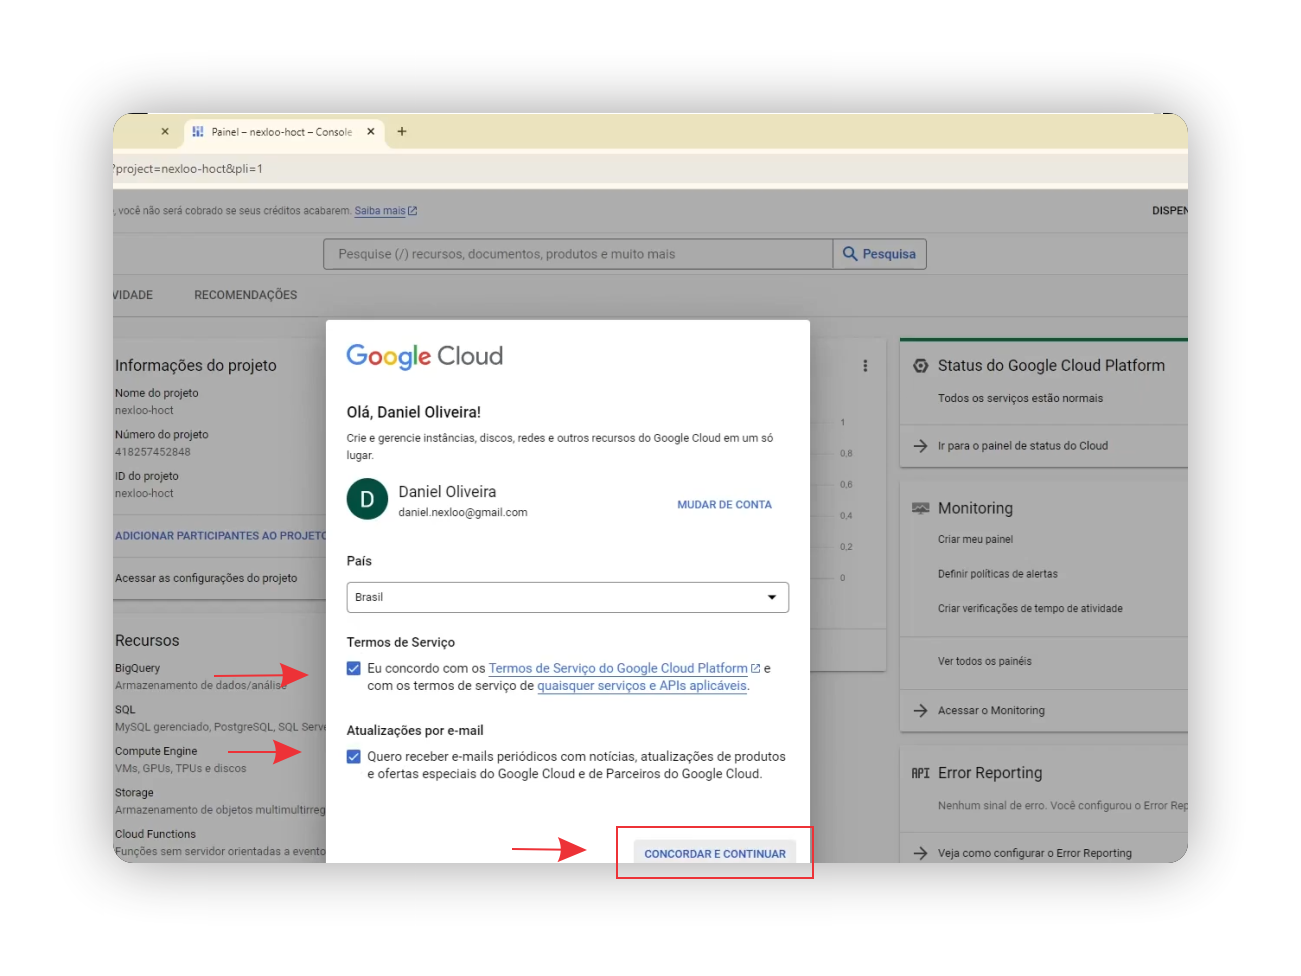Open Compute Engine resource entry
1301x976 pixels.
[156, 751]
